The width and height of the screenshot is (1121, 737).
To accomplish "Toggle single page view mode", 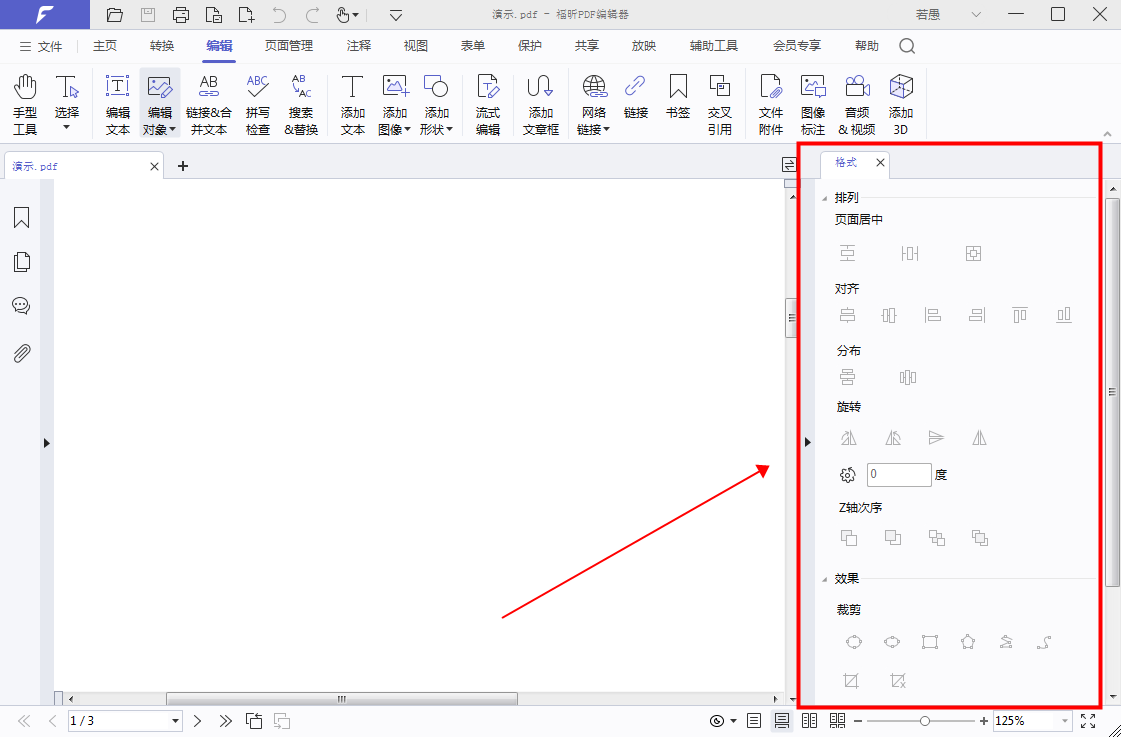I will [x=754, y=721].
